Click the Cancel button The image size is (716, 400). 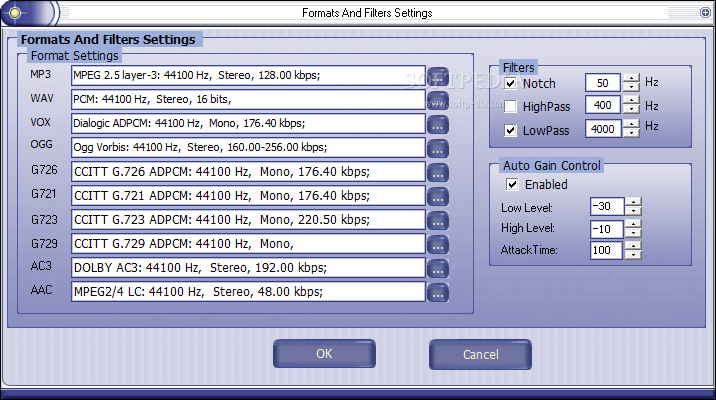[x=480, y=354]
